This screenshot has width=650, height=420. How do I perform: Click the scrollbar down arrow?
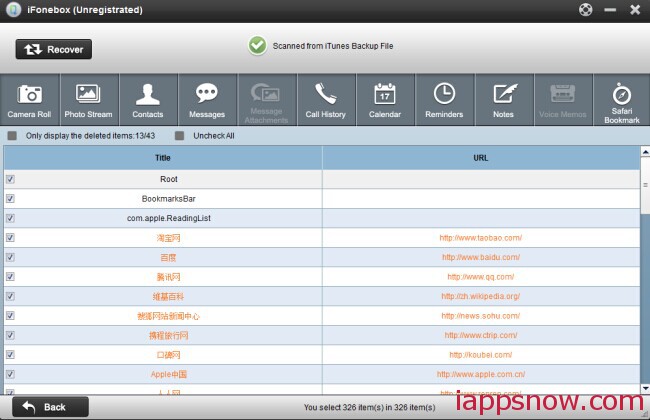(645, 388)
